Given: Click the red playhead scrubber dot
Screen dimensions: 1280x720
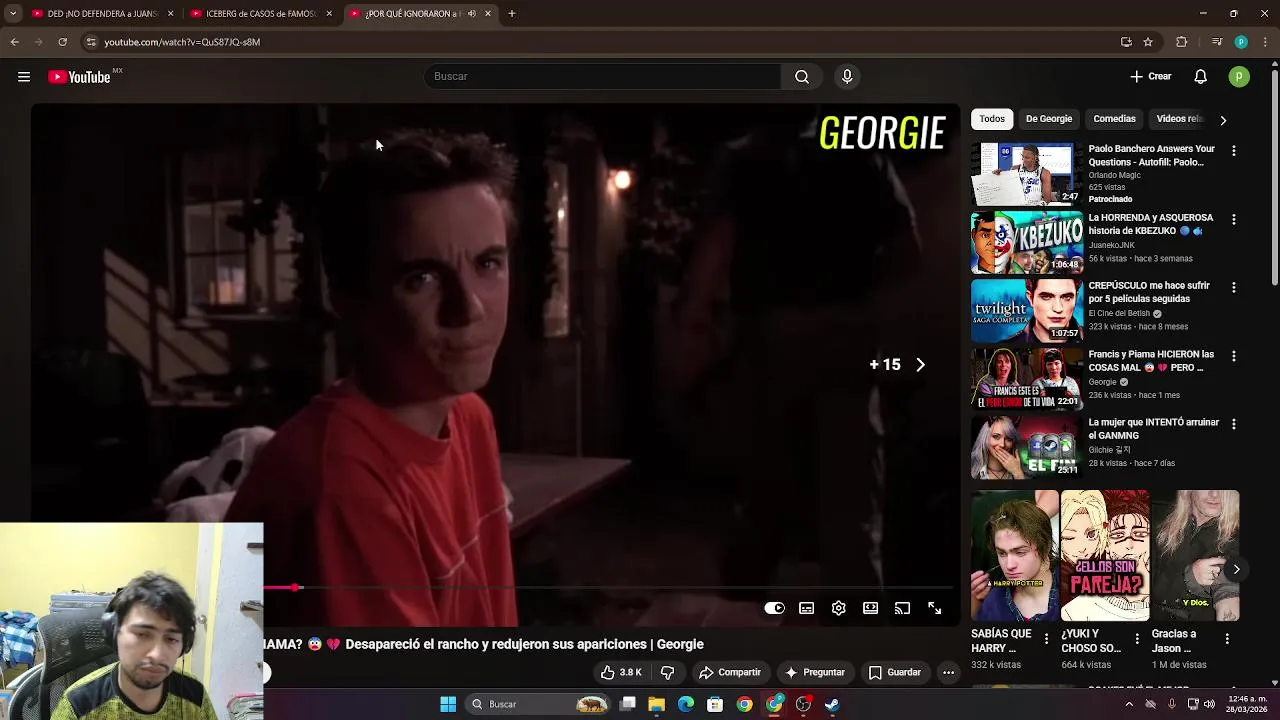Looking at the screenshot, I should (x=296, y=587).
